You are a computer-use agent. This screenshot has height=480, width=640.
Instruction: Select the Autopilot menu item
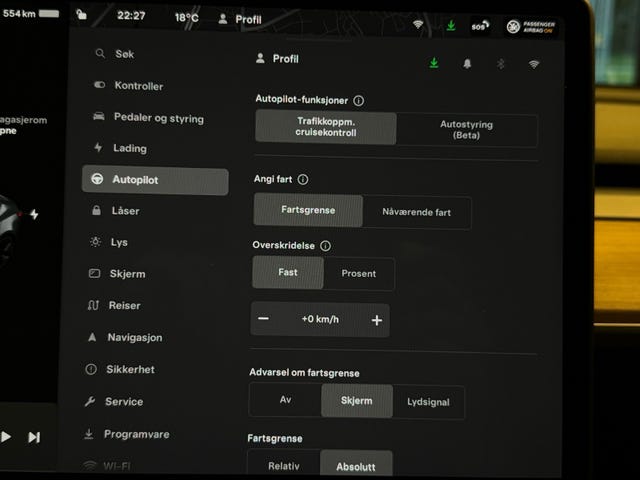click(x=155, y=180)
